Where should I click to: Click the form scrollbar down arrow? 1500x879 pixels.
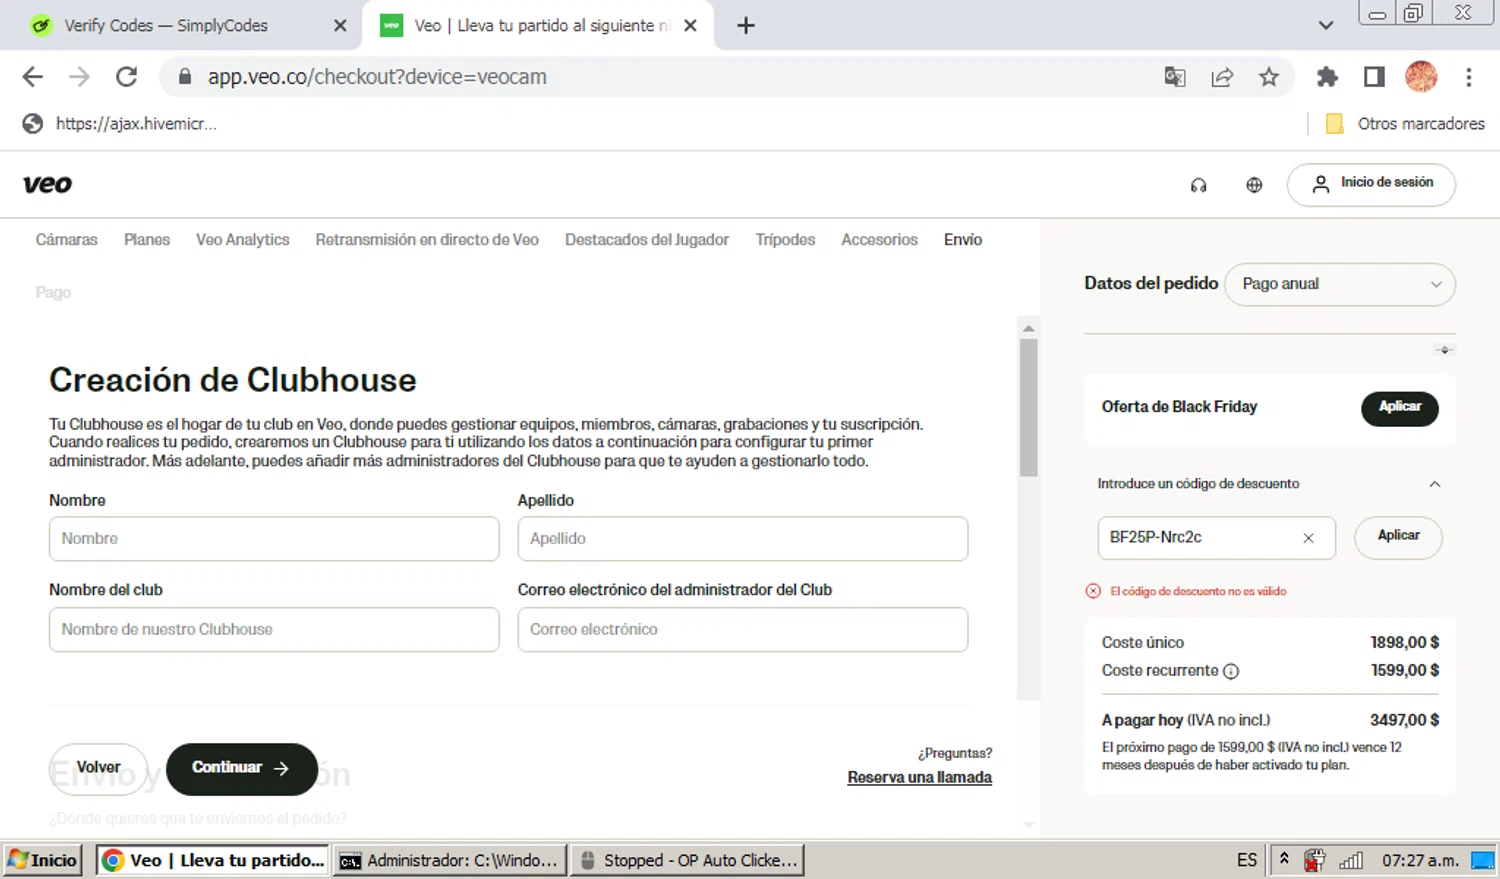coord(1028,825)
